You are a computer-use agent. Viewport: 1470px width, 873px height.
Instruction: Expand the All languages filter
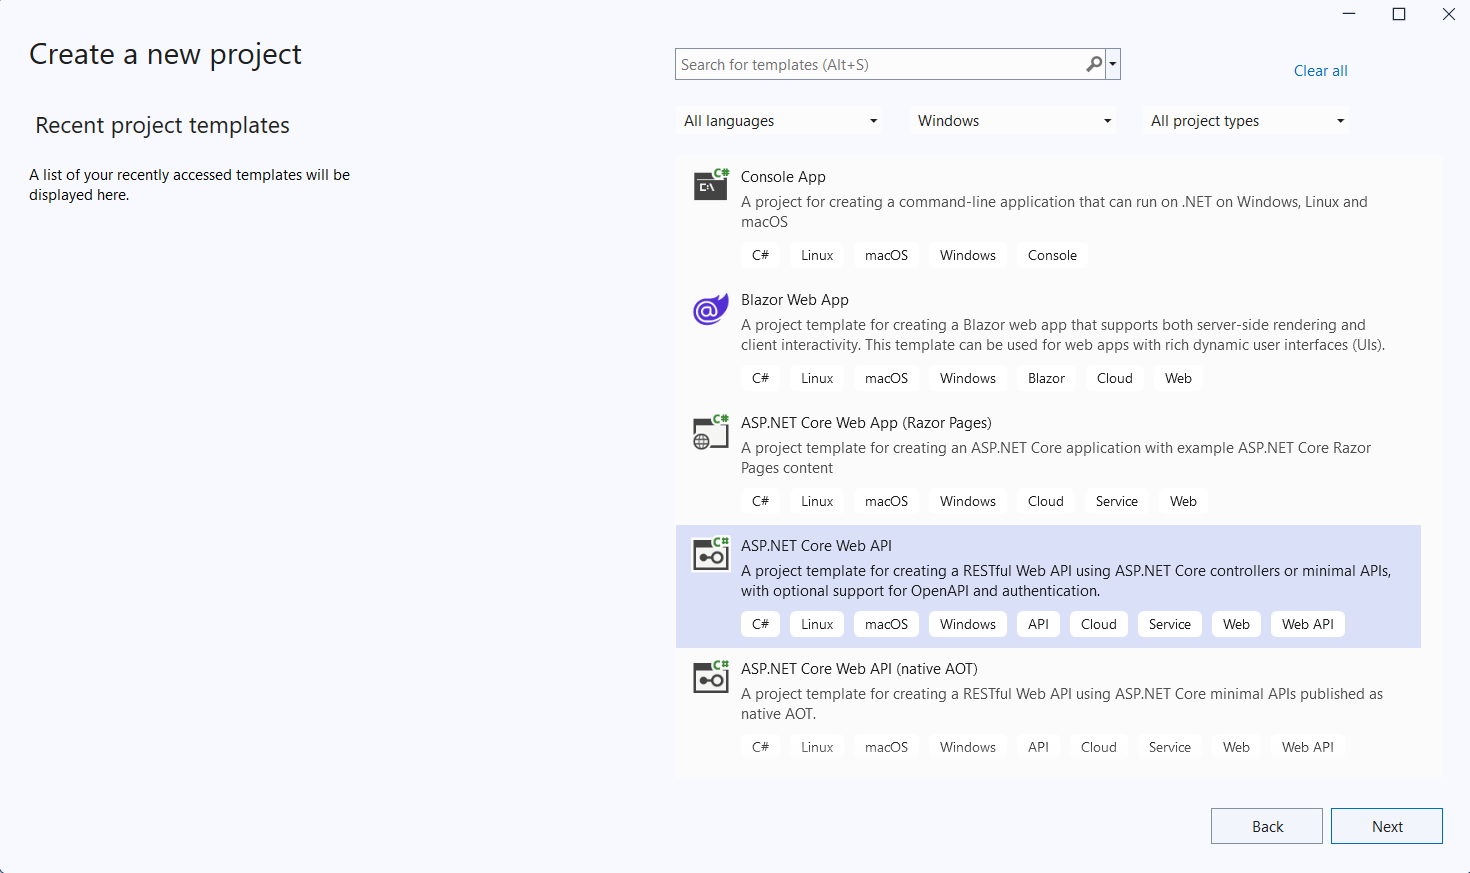pos(780,121)
